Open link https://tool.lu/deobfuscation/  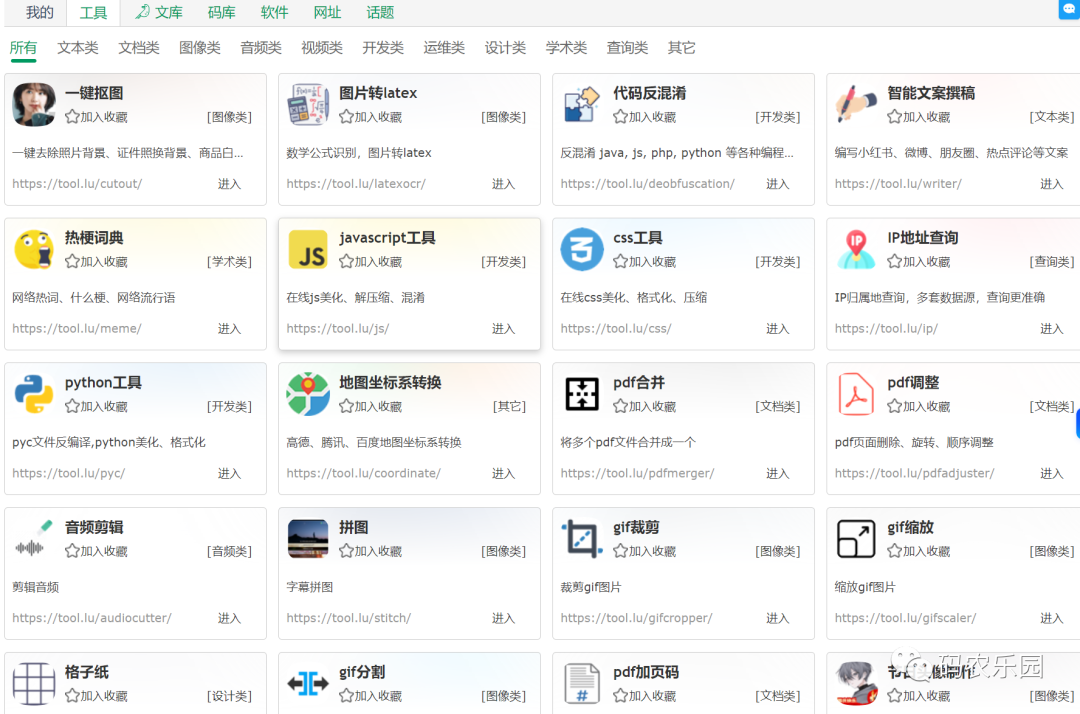point(647,184)
